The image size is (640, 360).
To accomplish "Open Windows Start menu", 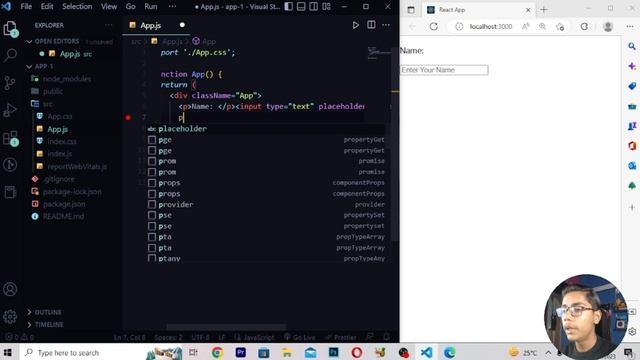I will pyautogui.click(x=8, y=352).
